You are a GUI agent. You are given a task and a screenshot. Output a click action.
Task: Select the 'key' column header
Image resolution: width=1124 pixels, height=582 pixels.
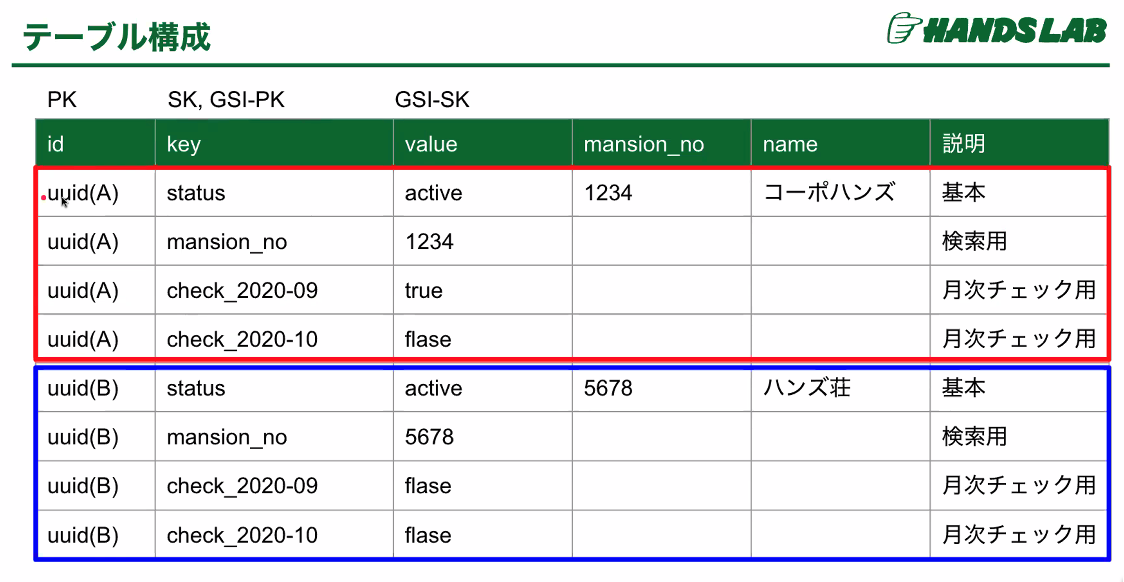pos(274,144)
